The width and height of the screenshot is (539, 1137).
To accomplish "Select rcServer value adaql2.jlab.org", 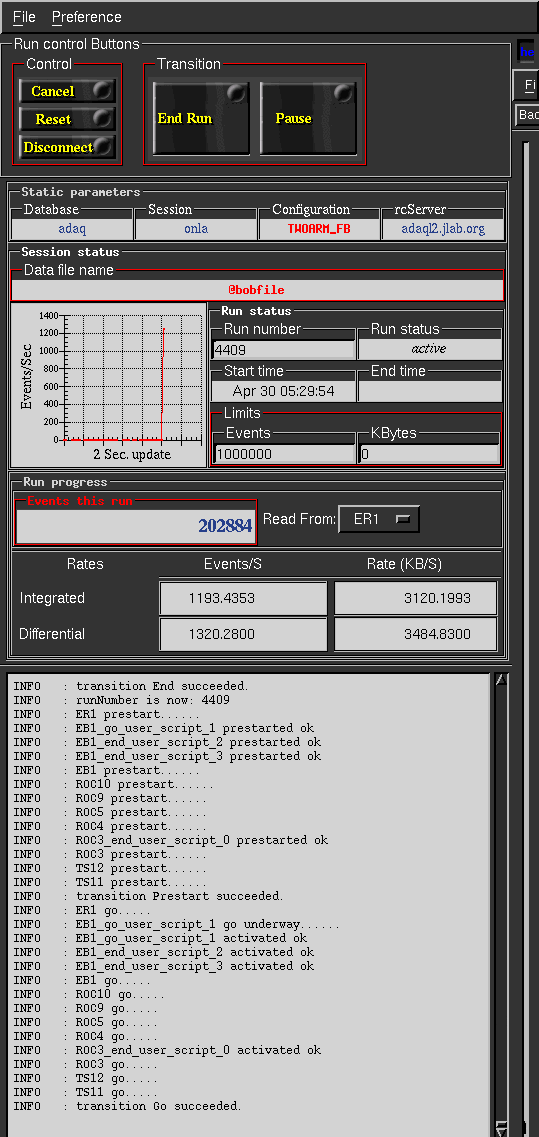I will coord(443,228).
